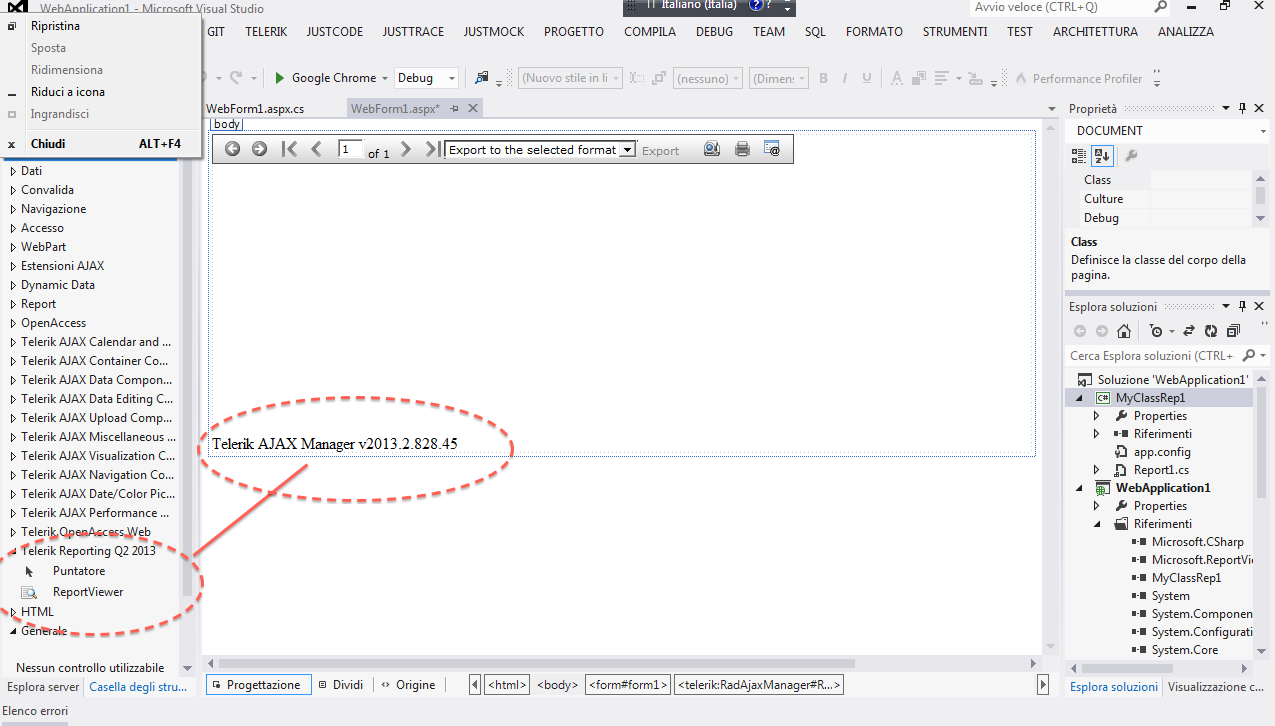Expand the Telerik AJAX Data Components group
The height and width of the screenshot is (726, 1275).
pyautogui.click(x=12, y=380)
